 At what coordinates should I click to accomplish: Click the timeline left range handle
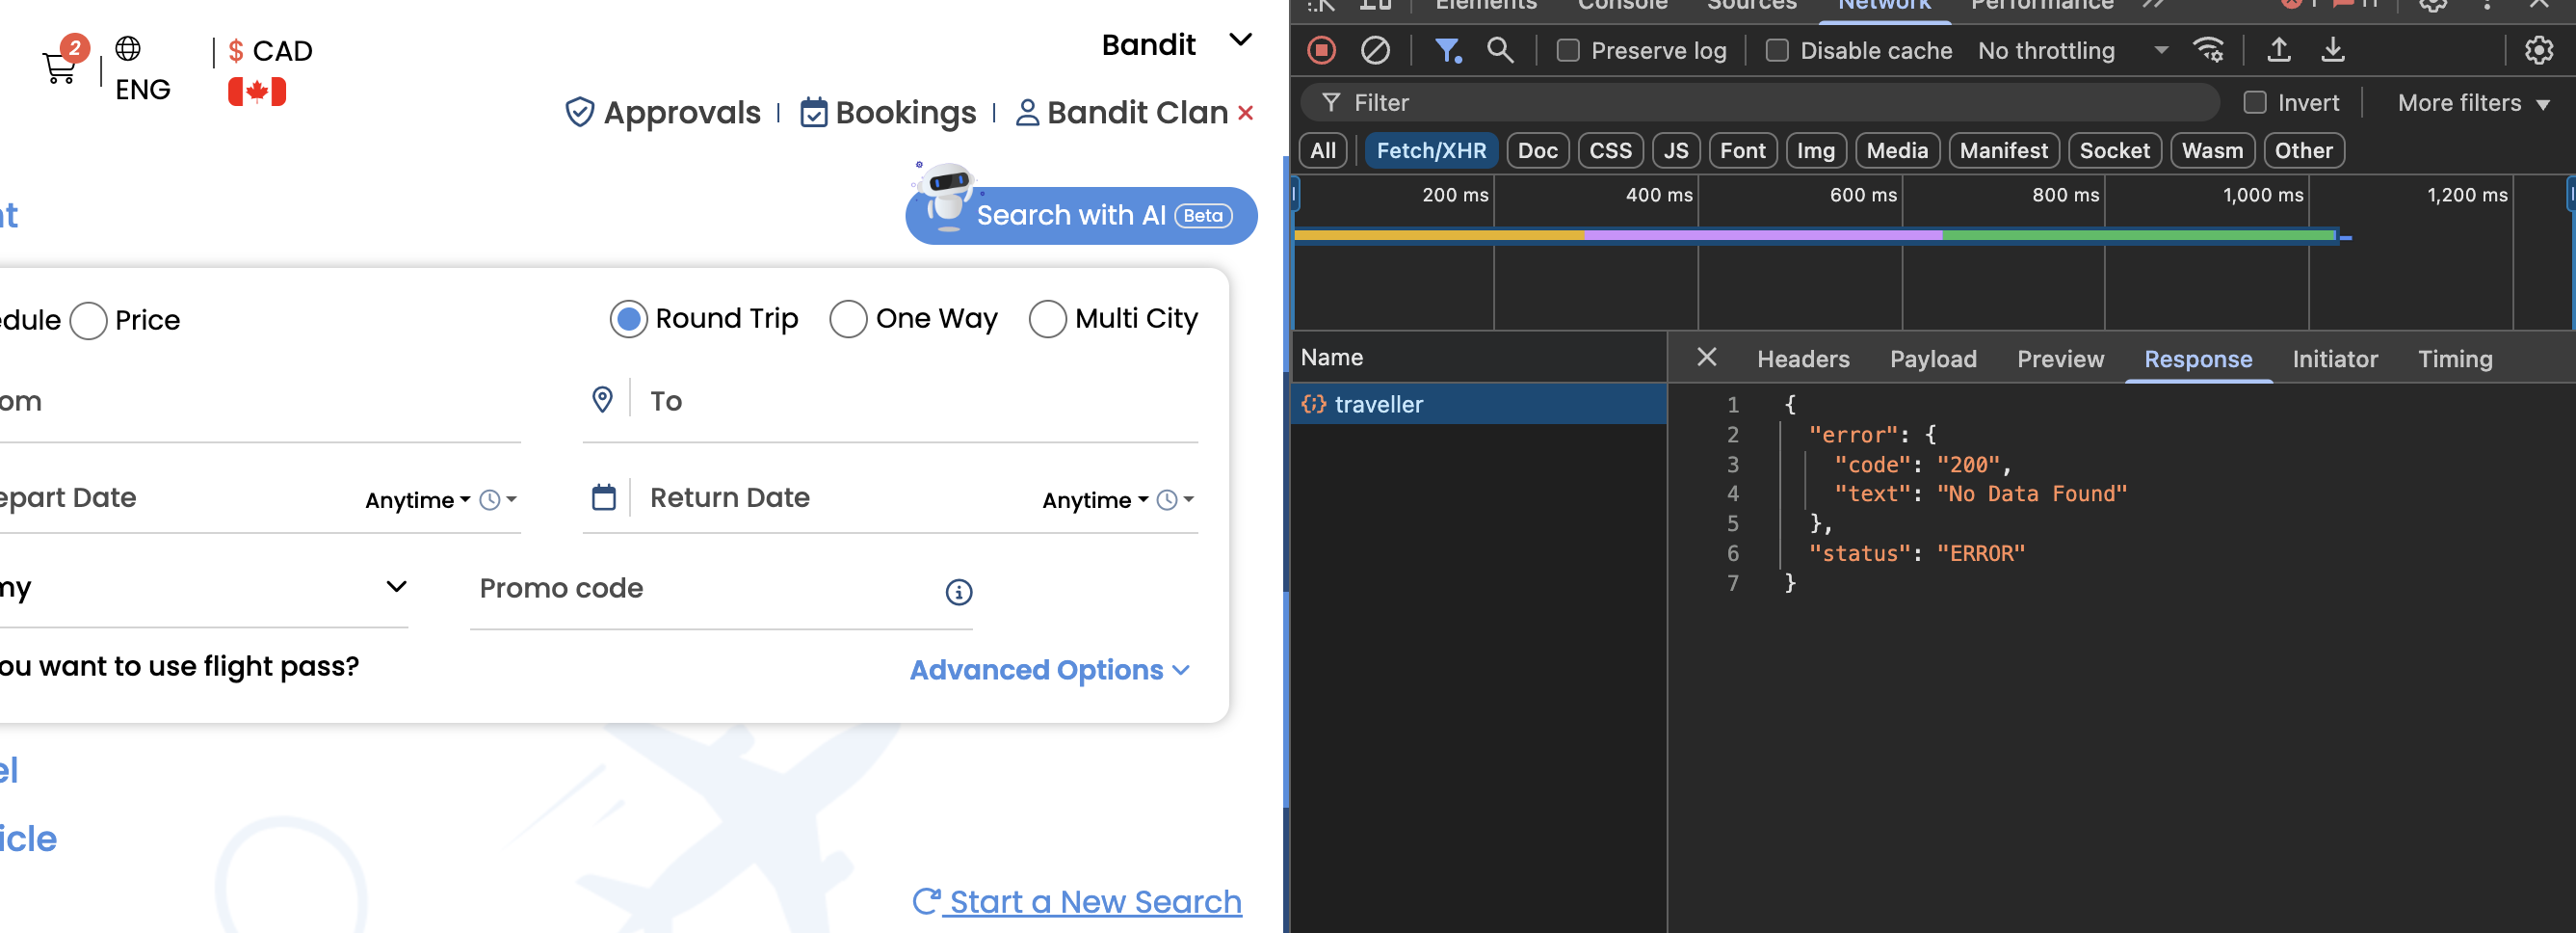[x=1295, y=194]
